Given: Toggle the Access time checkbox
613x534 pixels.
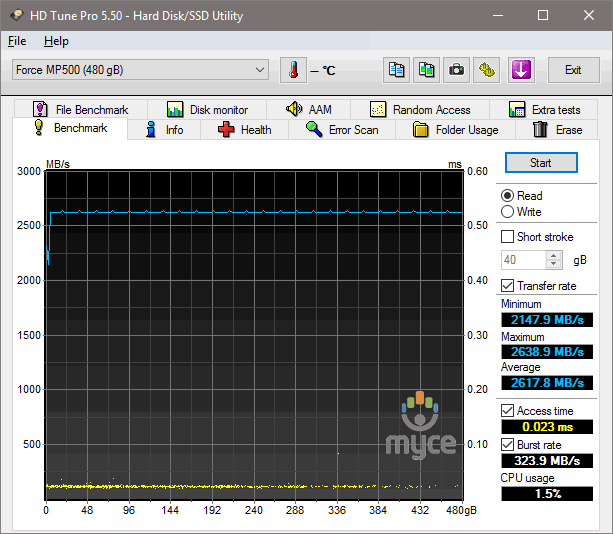Looking at the screenshot, I should (507, 410).
